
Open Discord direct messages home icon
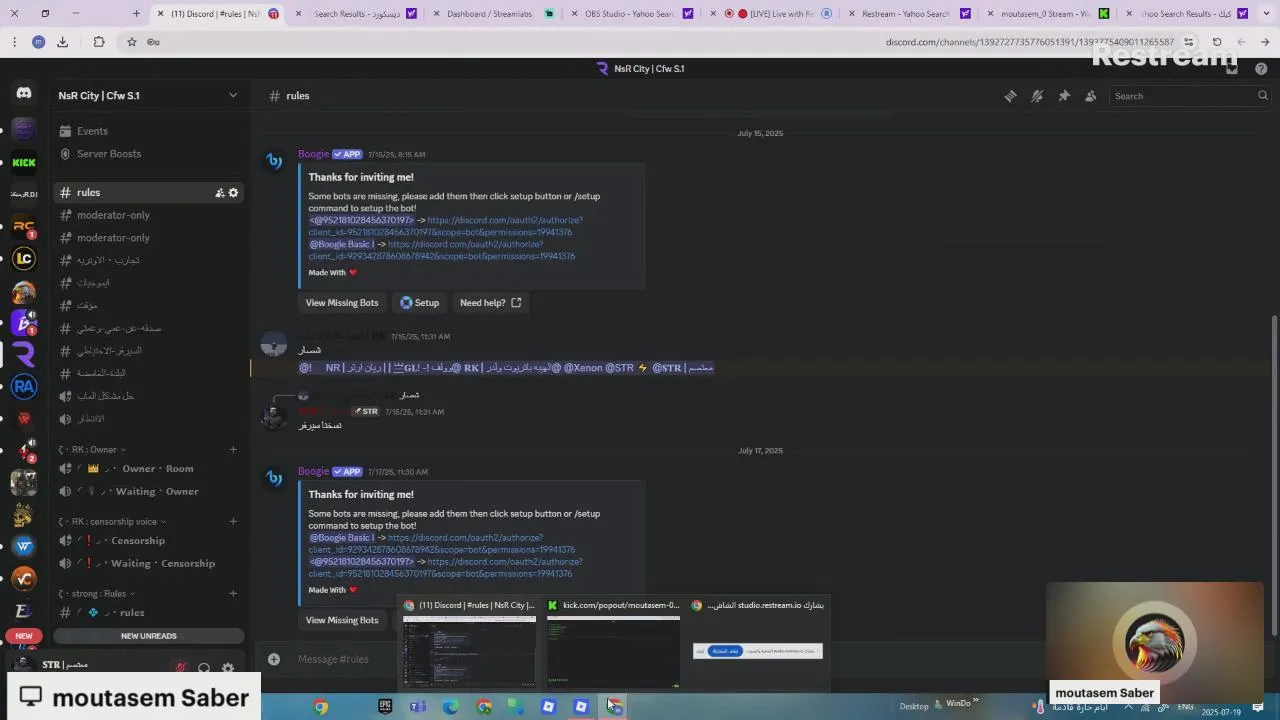pos(24,93)
